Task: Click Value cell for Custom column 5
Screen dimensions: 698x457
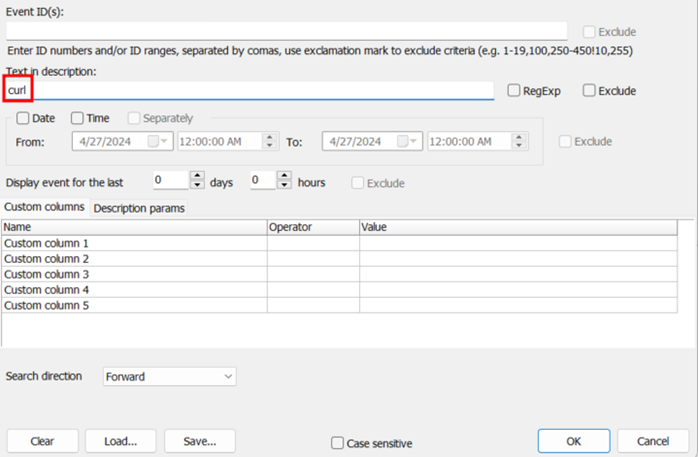Action: coord(519,305)
